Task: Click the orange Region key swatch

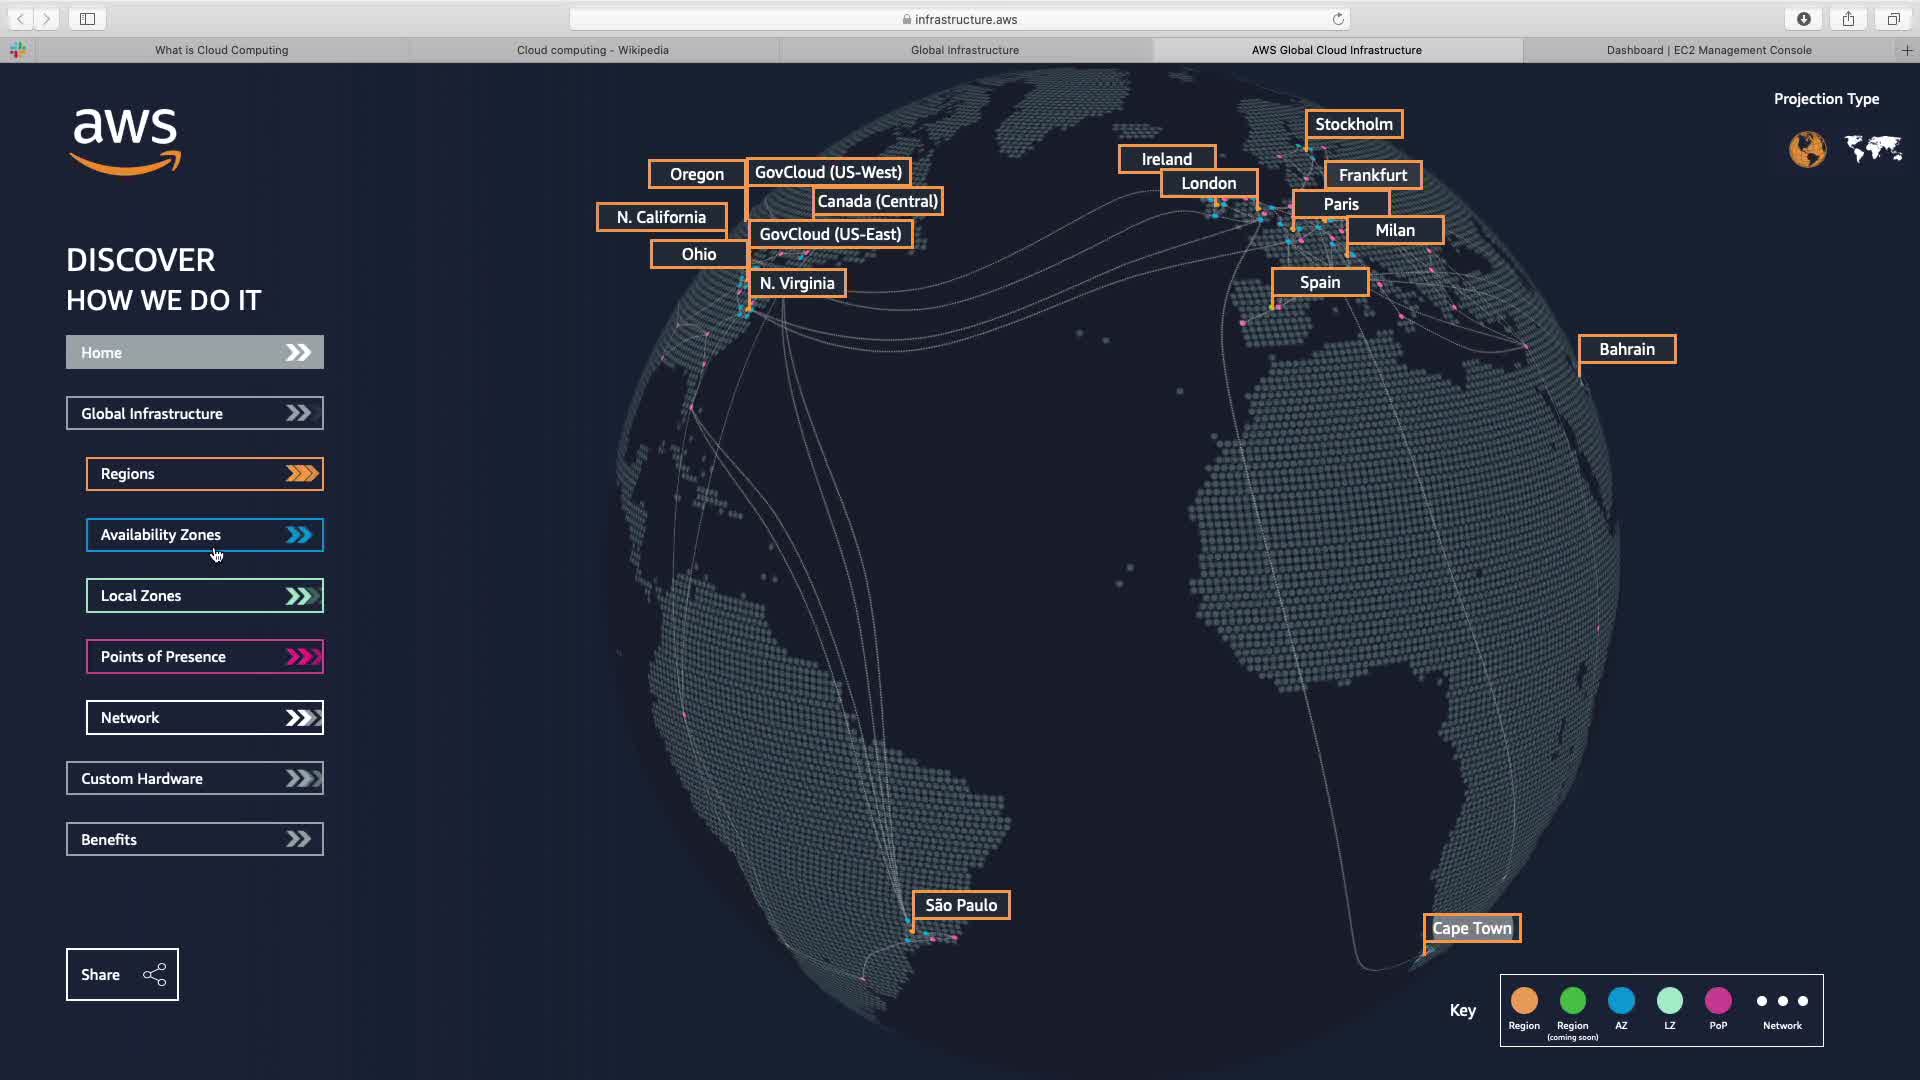Action: click(x=1524, y=1000)
